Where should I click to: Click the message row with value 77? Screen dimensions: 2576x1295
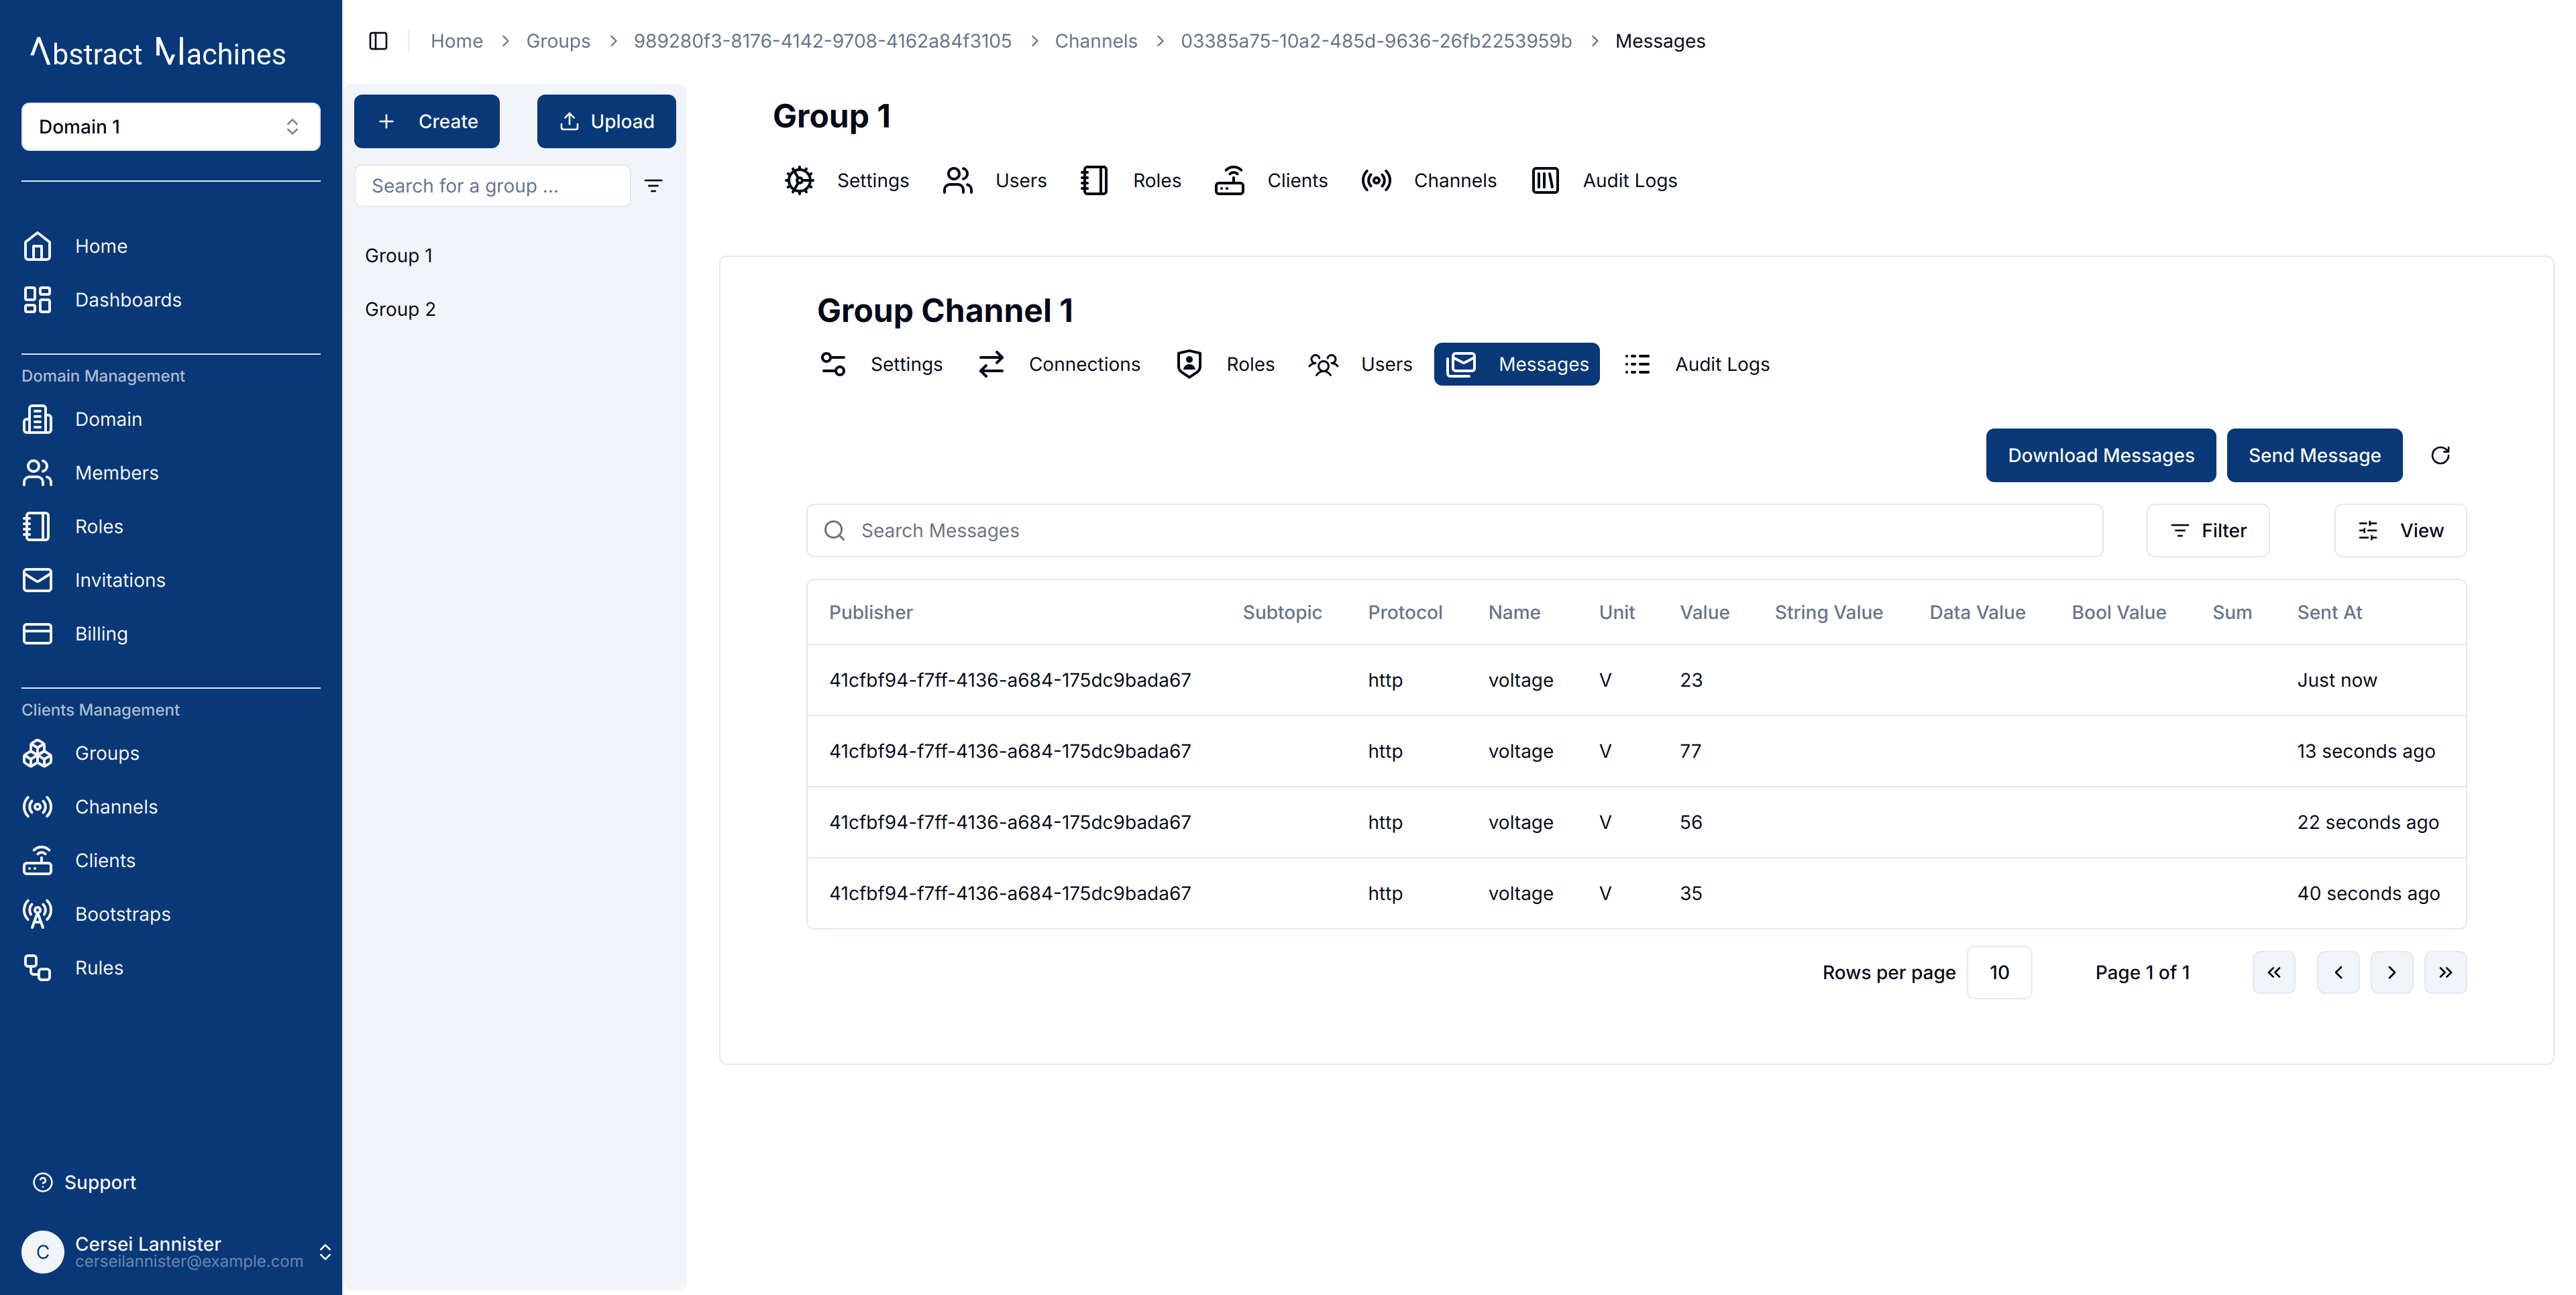tap(1636, 751)
